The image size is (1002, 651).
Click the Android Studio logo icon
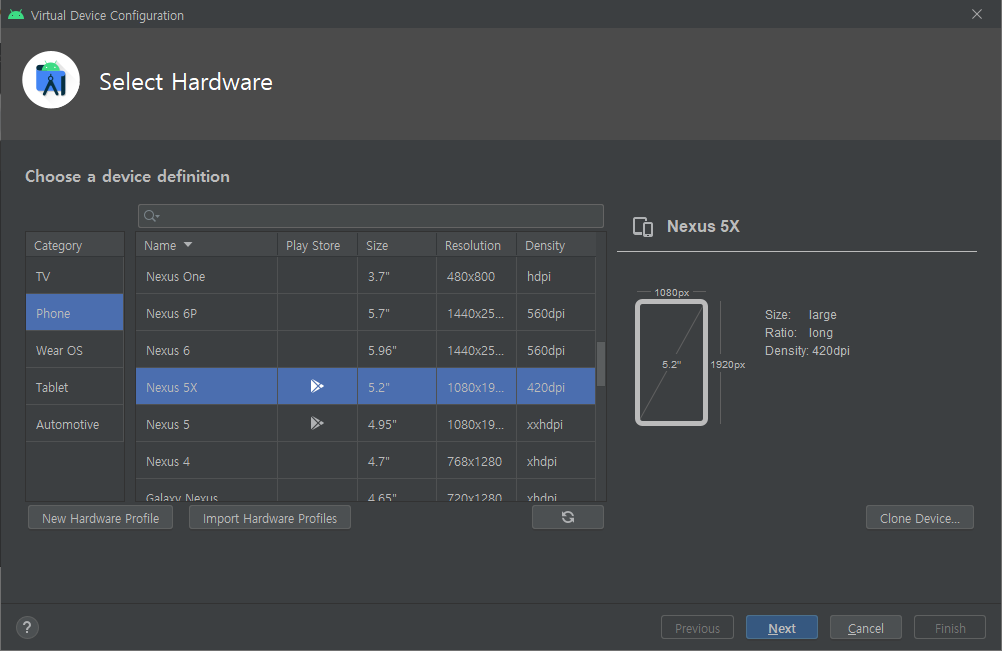(51, 80)
